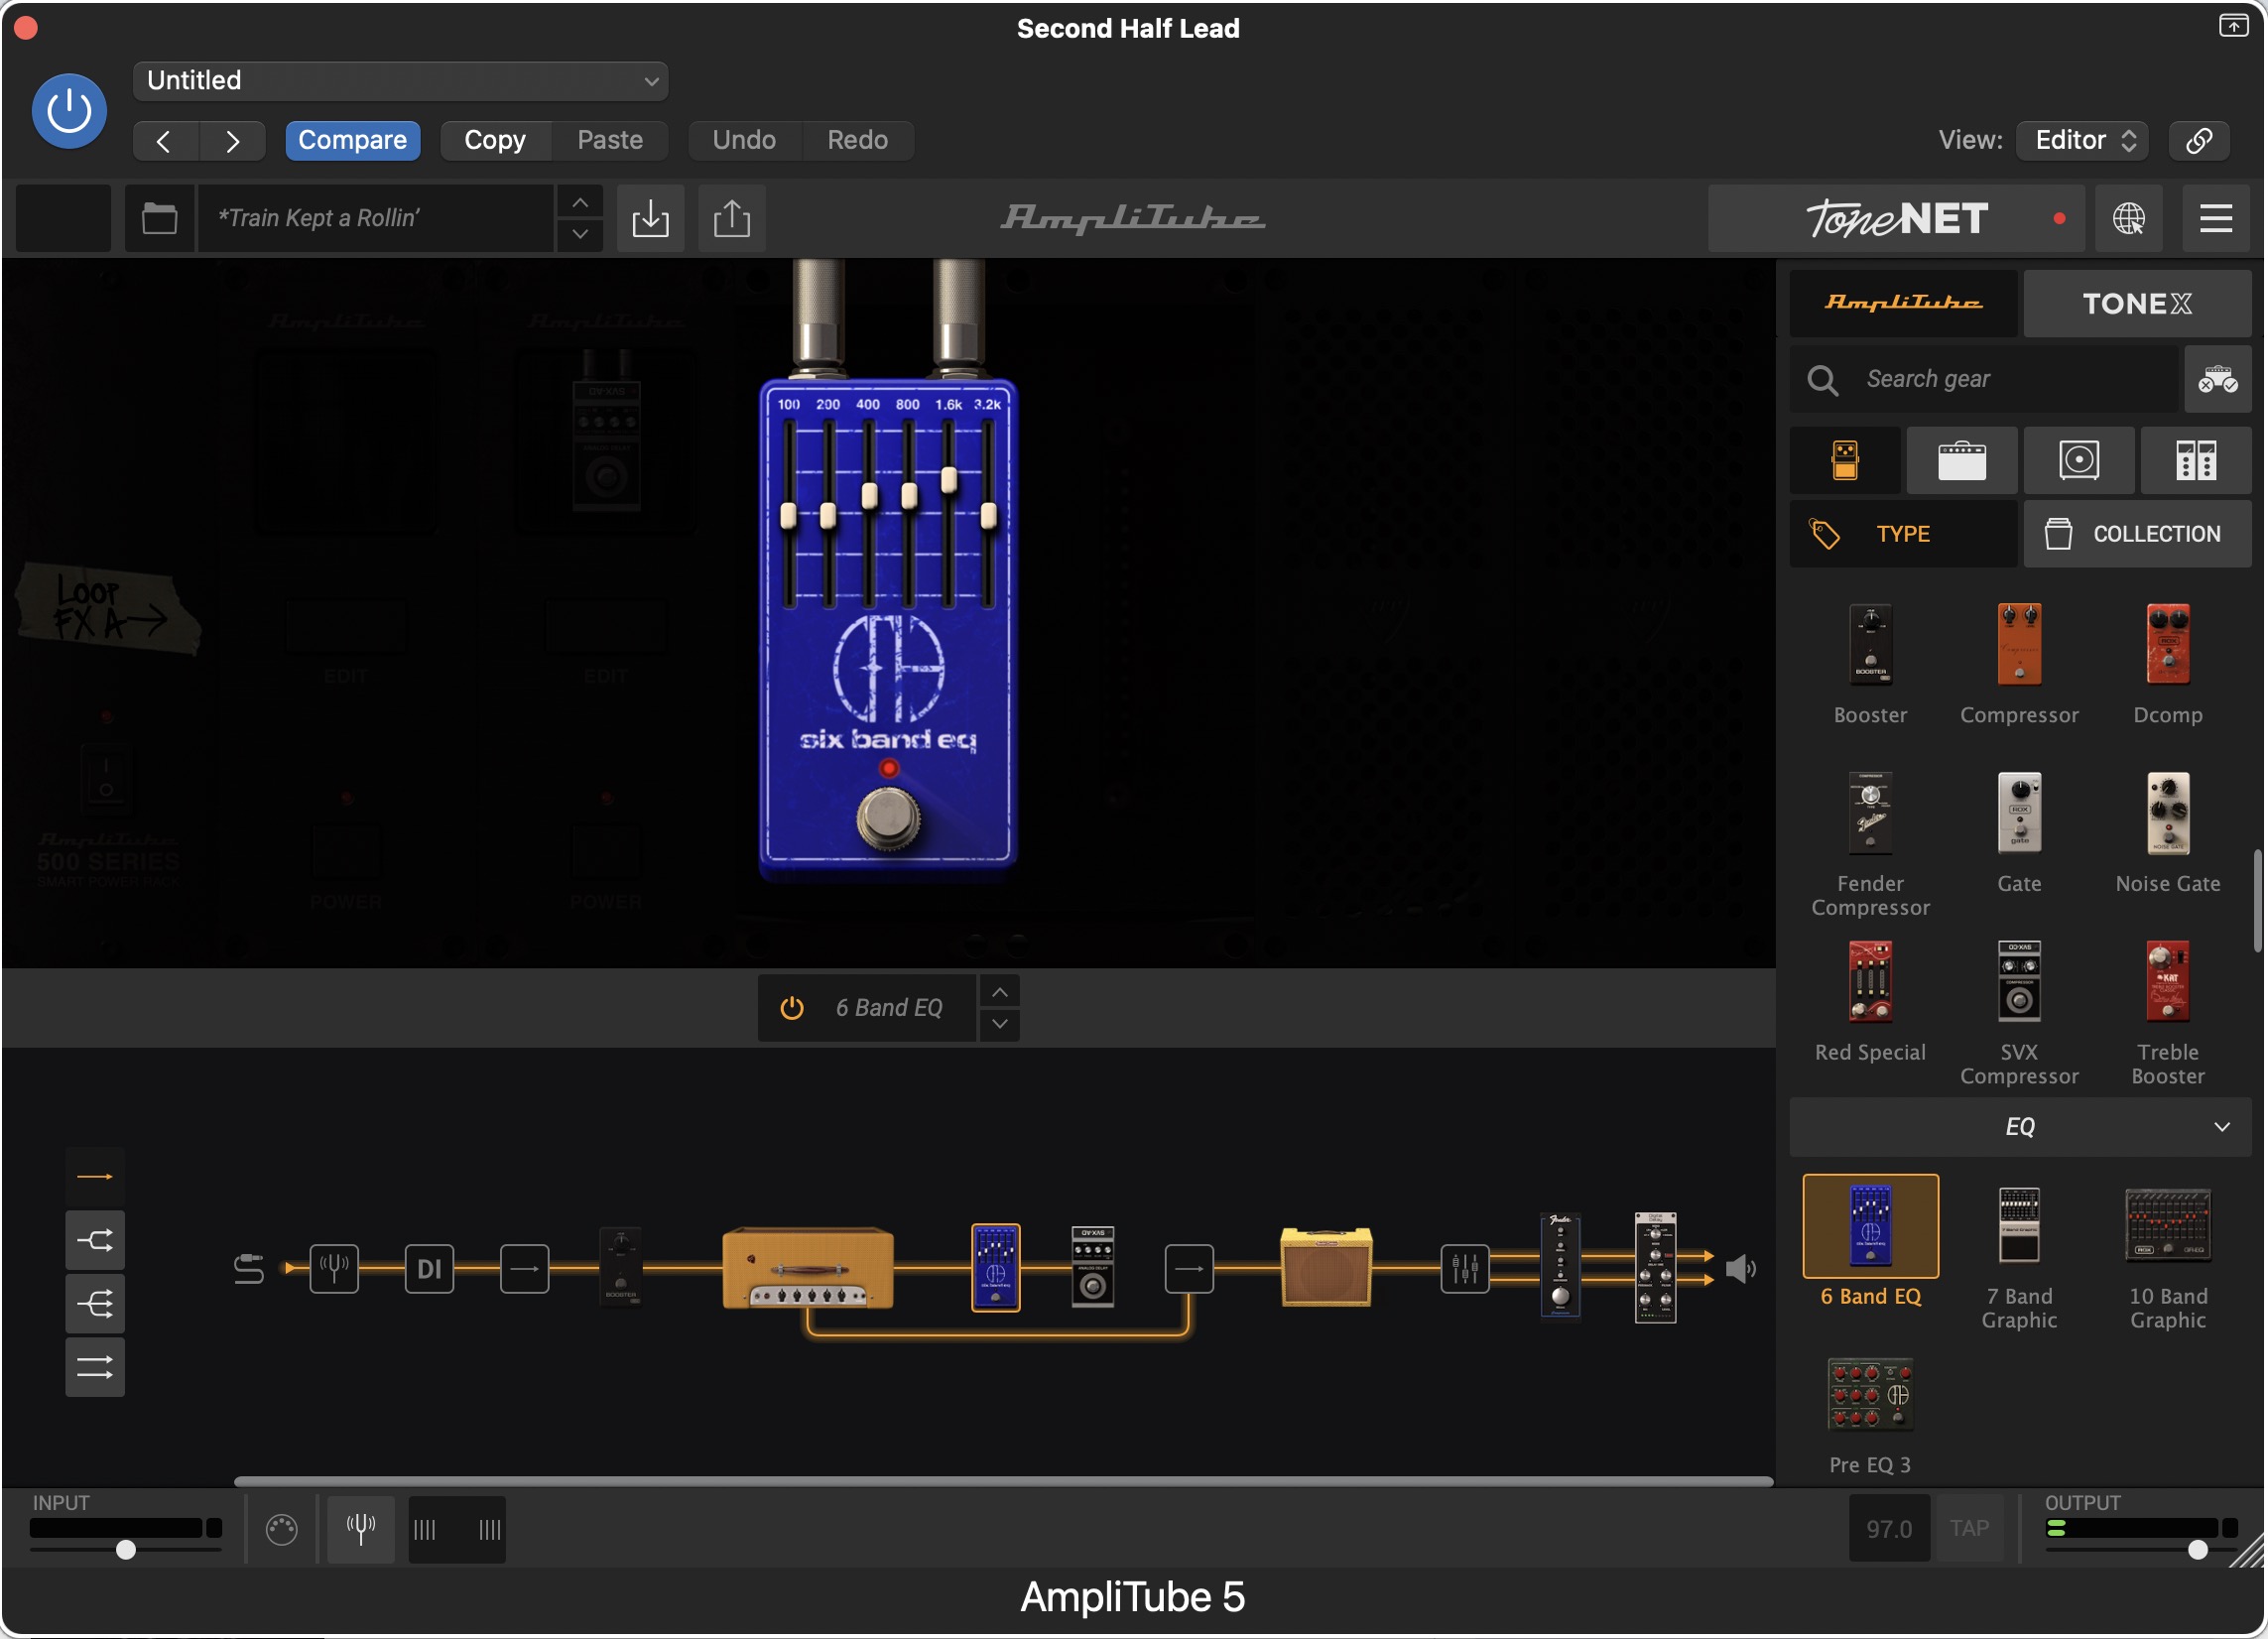Switch to the TONEX tab
Screen dimensions: 2268x1639
tap(2136, 303)
